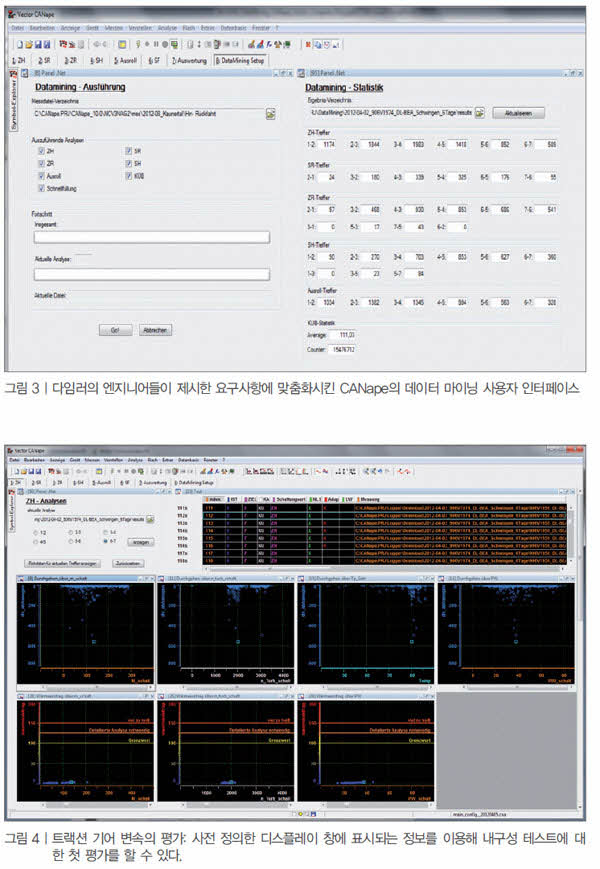
Task: Browse Messdatei-Verzeichnis folder icon
Action: (x=270, y=114)
